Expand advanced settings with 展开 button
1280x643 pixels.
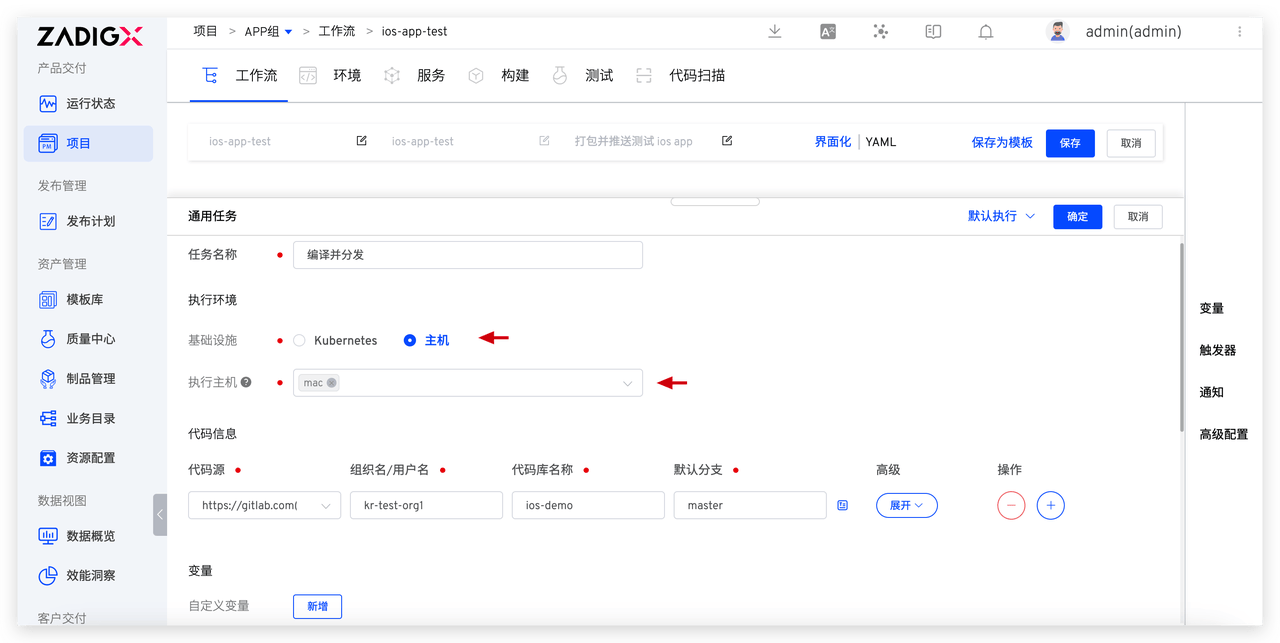point(906,506)
